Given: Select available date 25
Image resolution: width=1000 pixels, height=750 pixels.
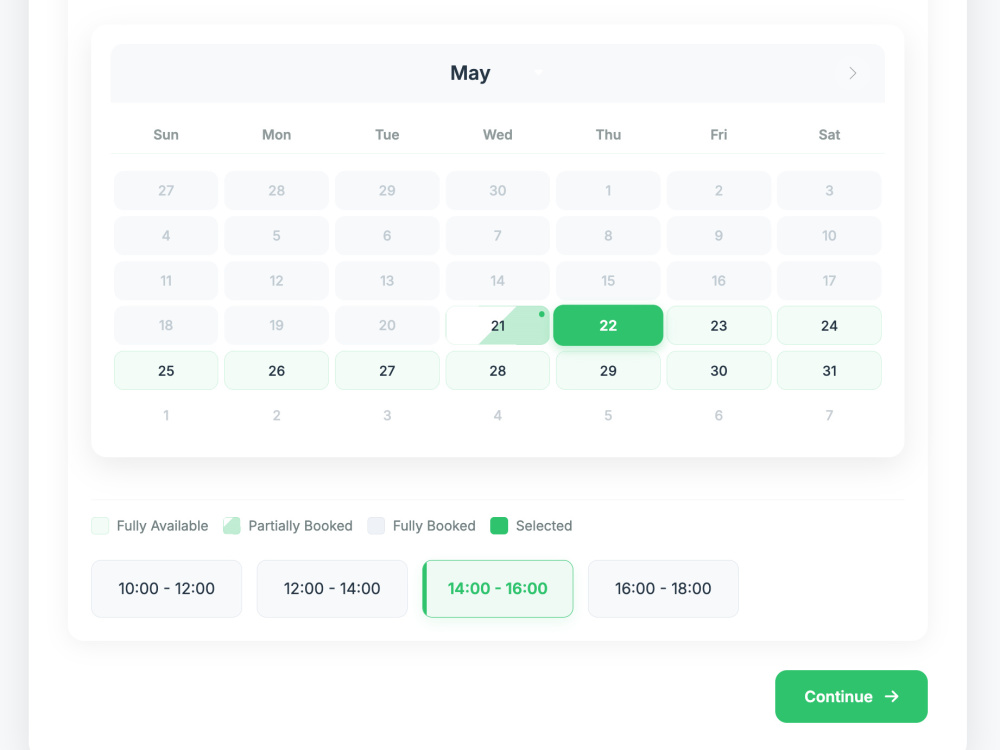Looking at the screenshot, I should pyautogui.click(x=166, y=371).
